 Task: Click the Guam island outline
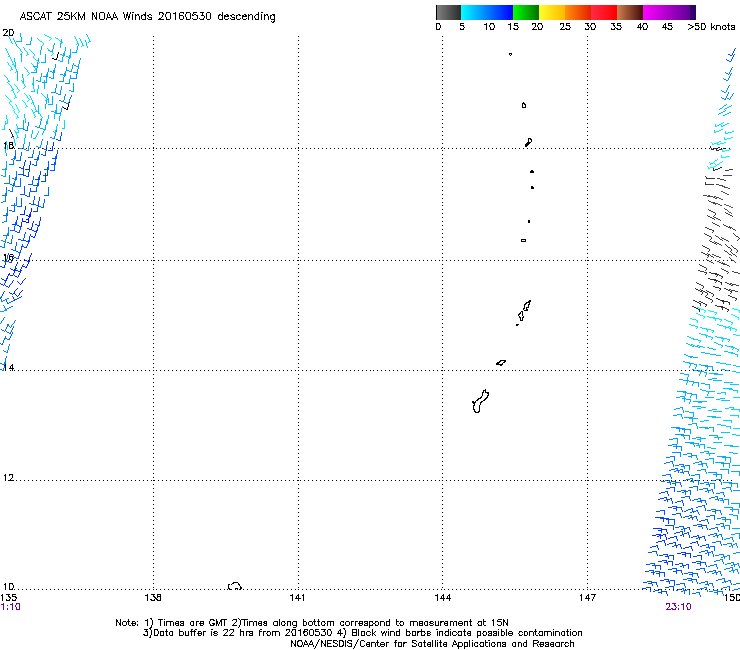coord(480,401)
